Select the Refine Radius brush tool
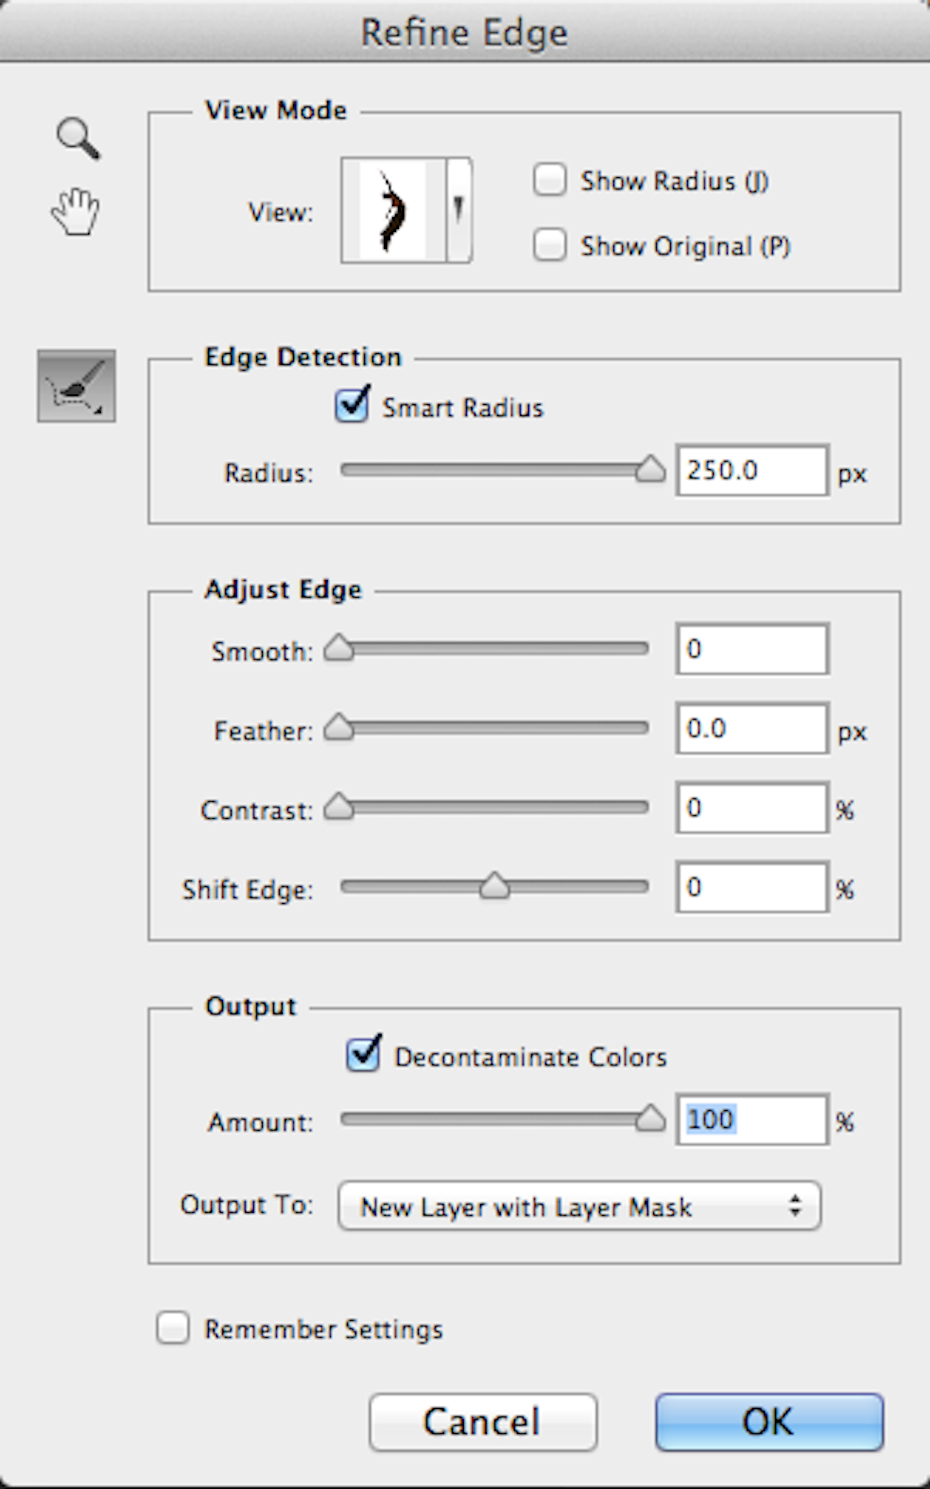The width and height of the screenshot is (930, 1489). pyautogui.click(x=77, y=386)
